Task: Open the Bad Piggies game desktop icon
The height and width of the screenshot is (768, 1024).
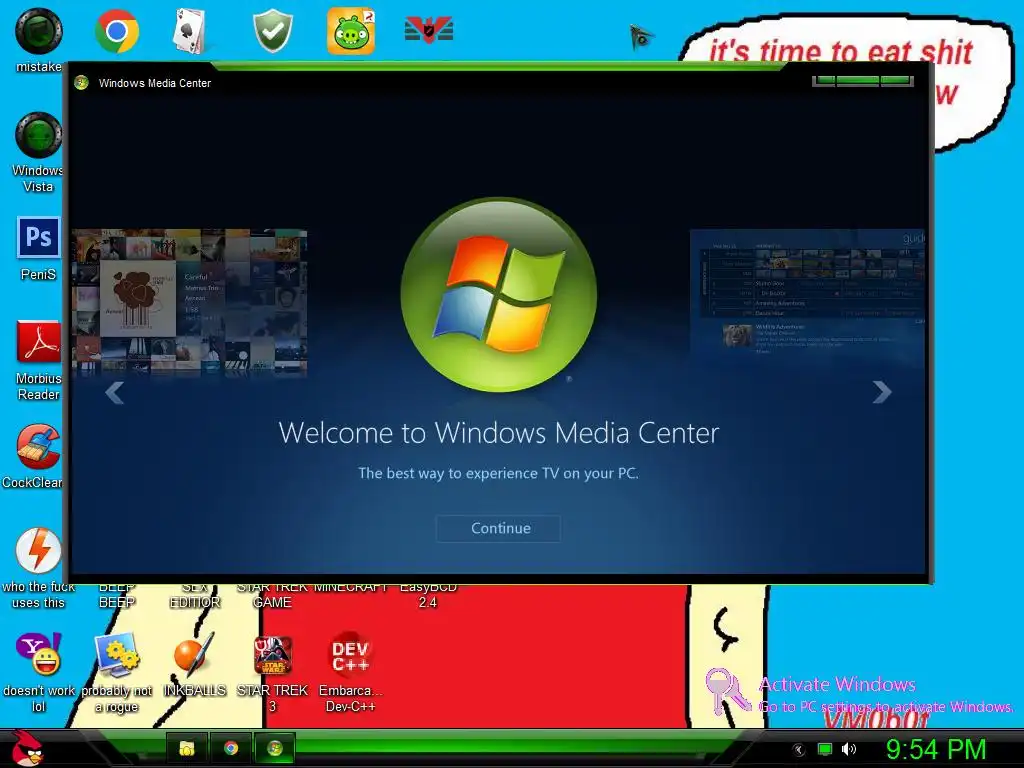Action: coord(351,31)
